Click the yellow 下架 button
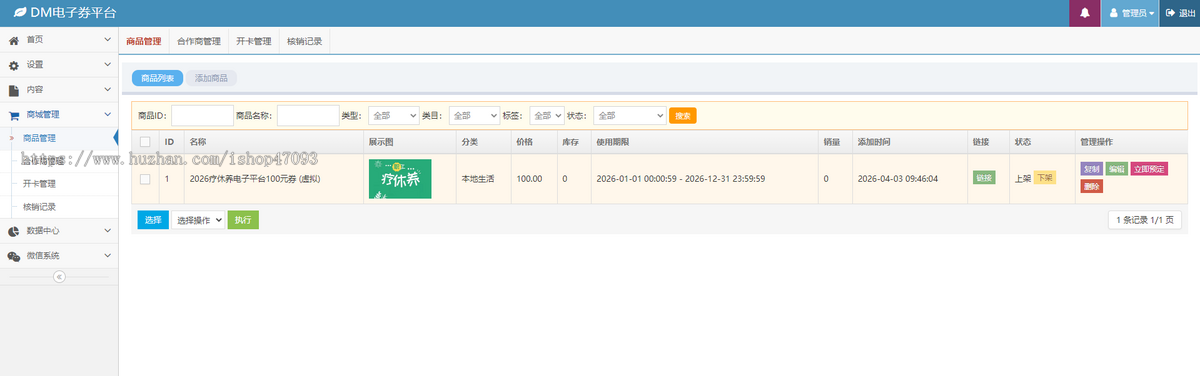The height and width of the screenshot is (376, 1200). pyautogui.click(x=1044, y=178)
